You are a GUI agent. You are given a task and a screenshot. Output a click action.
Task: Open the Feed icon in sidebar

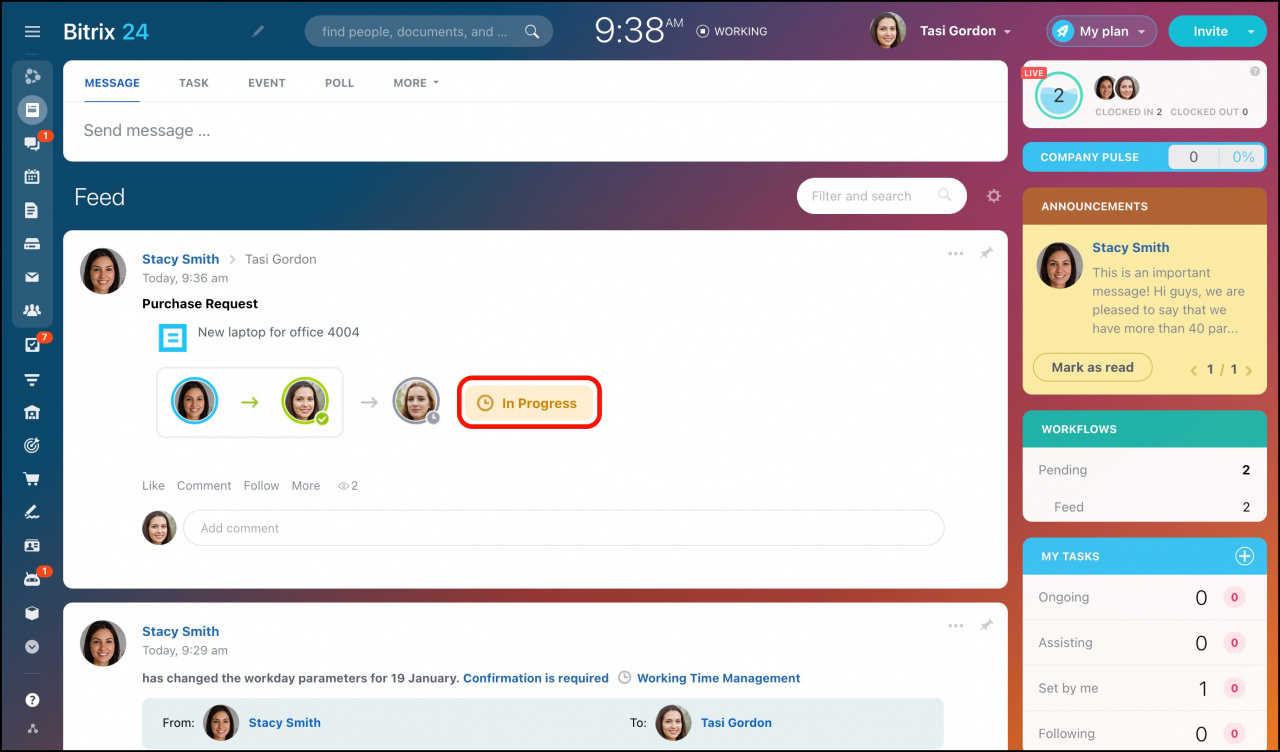pos(32,110)
